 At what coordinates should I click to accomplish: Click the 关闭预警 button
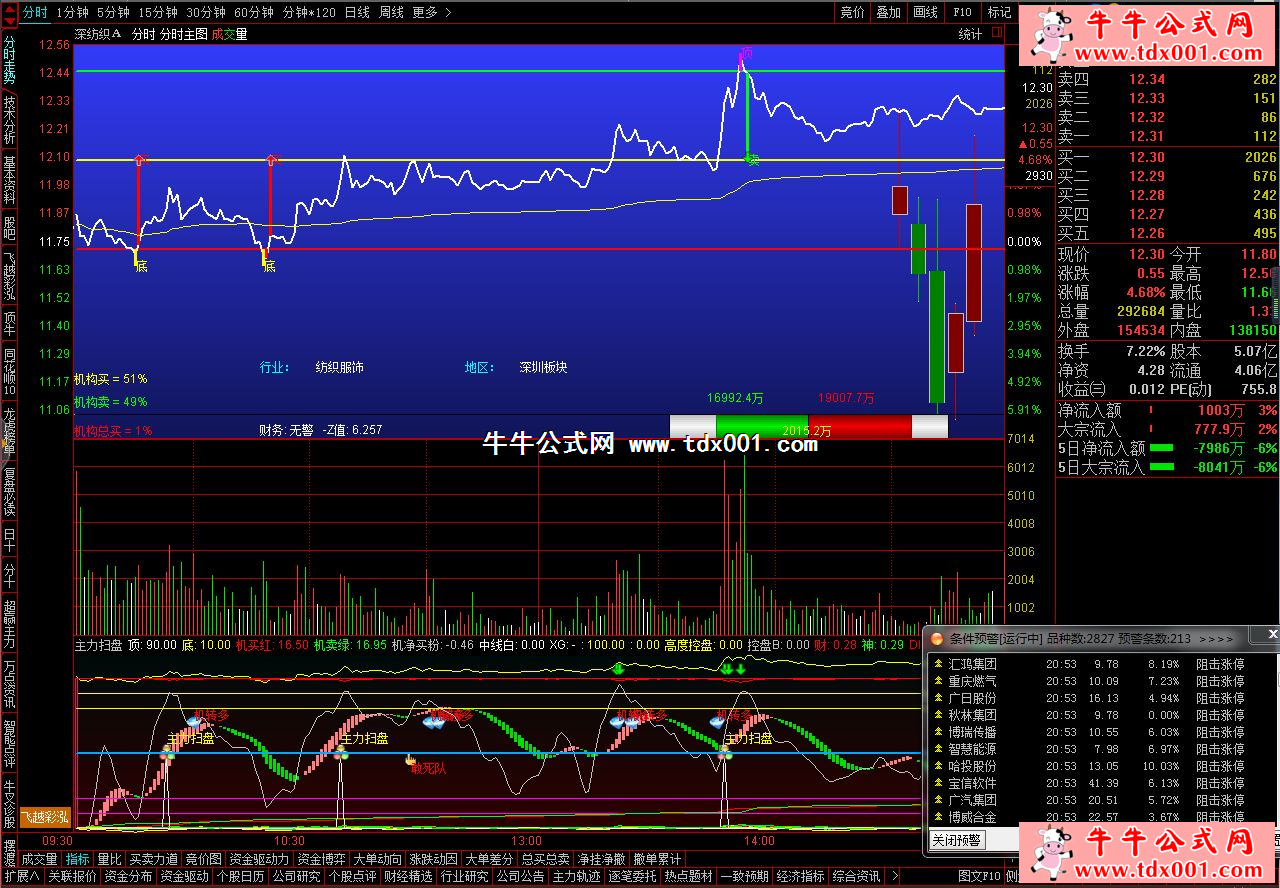click(x=957, y=839)
